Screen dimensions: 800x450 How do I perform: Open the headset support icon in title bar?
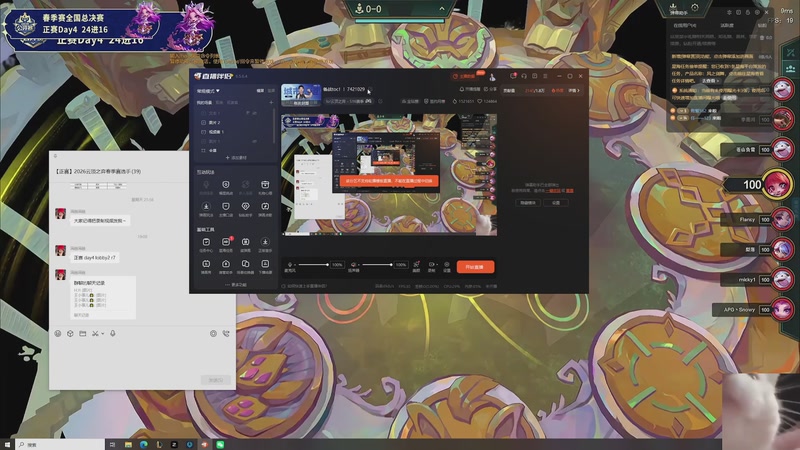[524, 76]
